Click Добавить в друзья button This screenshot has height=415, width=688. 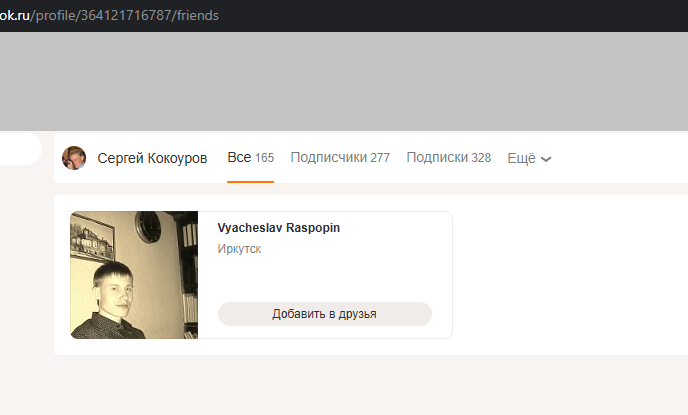click(325, 314)
